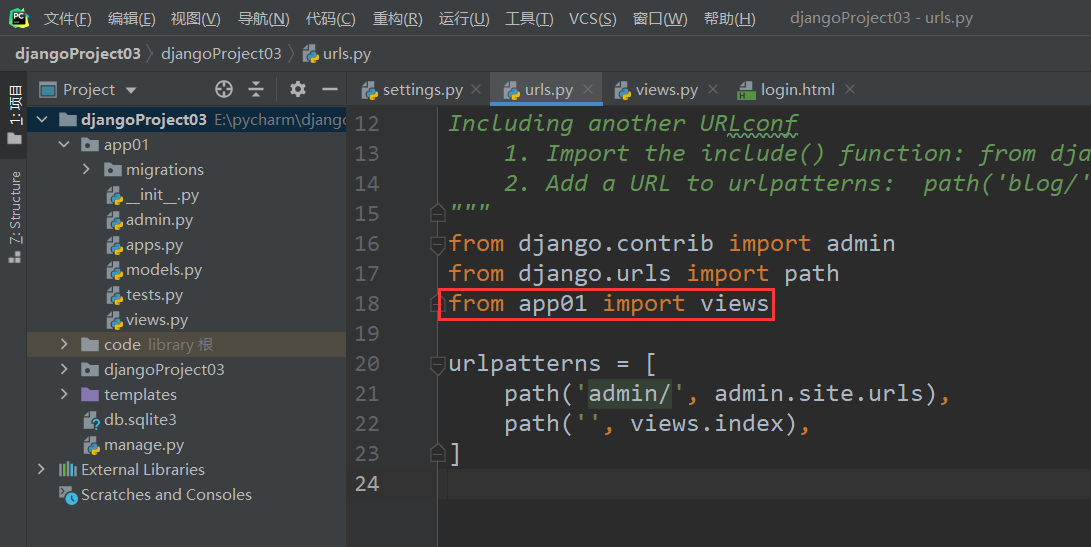Open the 文件(F) menu
Image resolution: width=1091 pixels, height=547 pixels.
click(67, 19)
